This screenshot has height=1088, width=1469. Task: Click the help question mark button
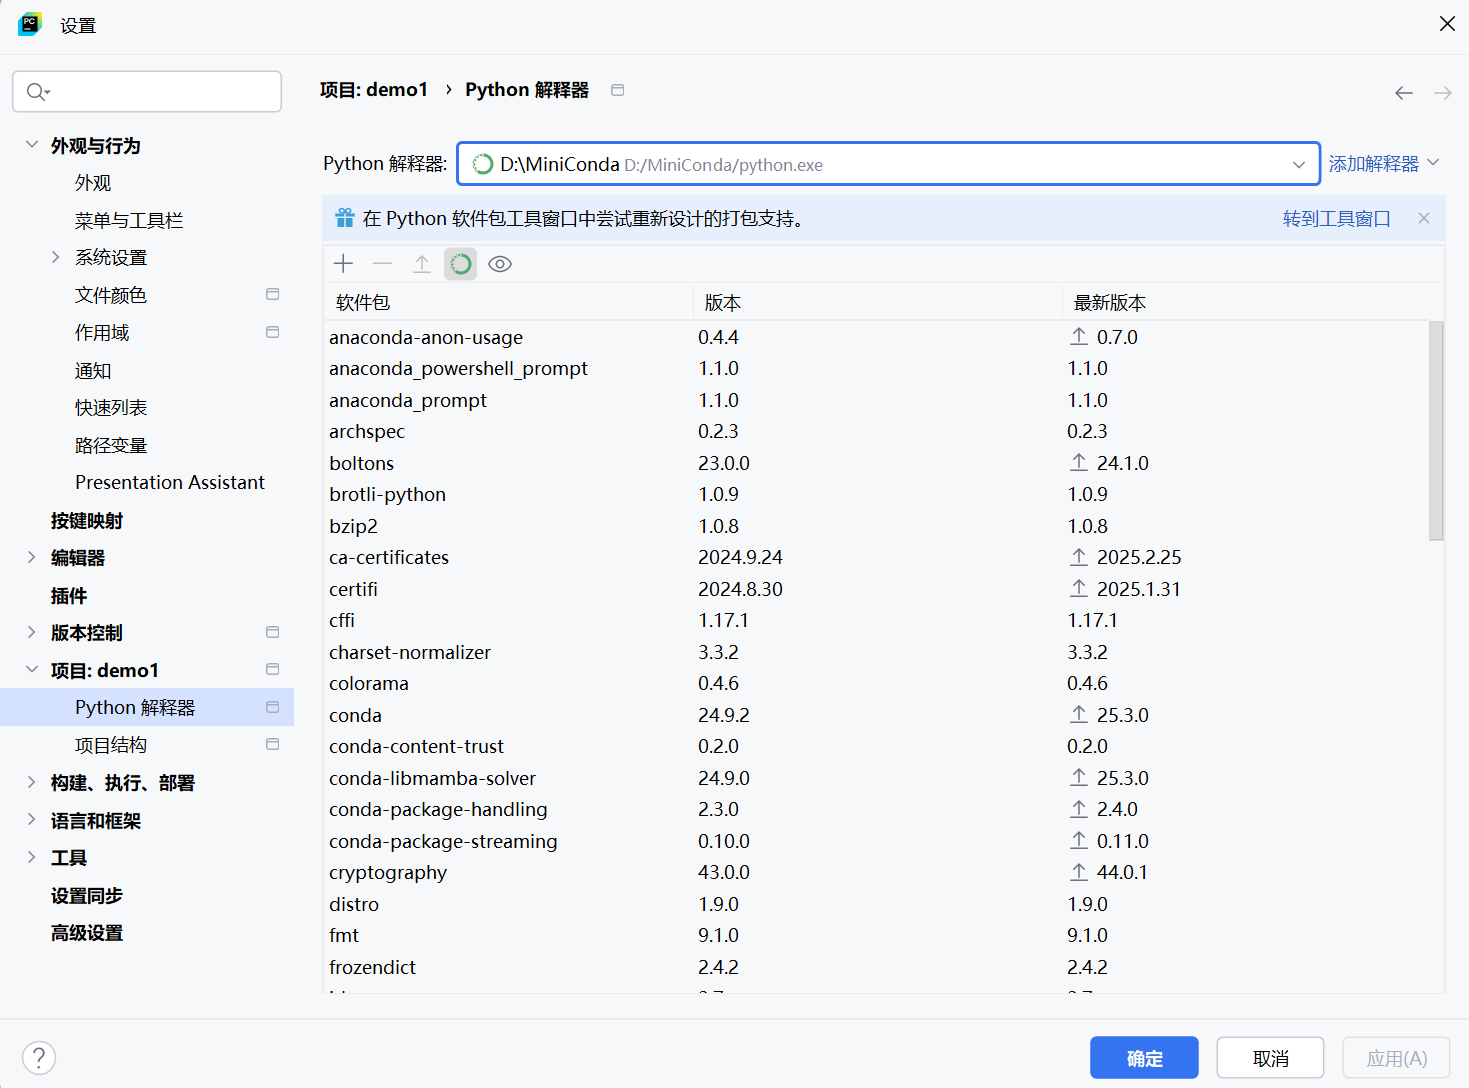tap(38, 1058)
